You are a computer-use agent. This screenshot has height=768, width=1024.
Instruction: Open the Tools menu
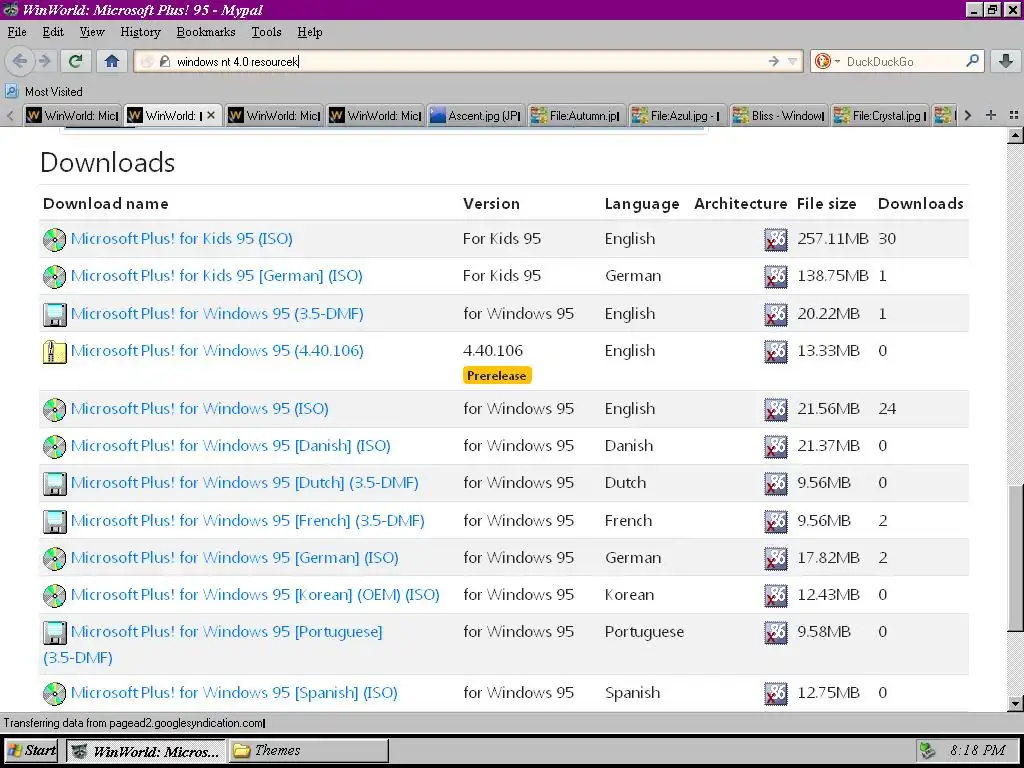[x=266, y=32]
